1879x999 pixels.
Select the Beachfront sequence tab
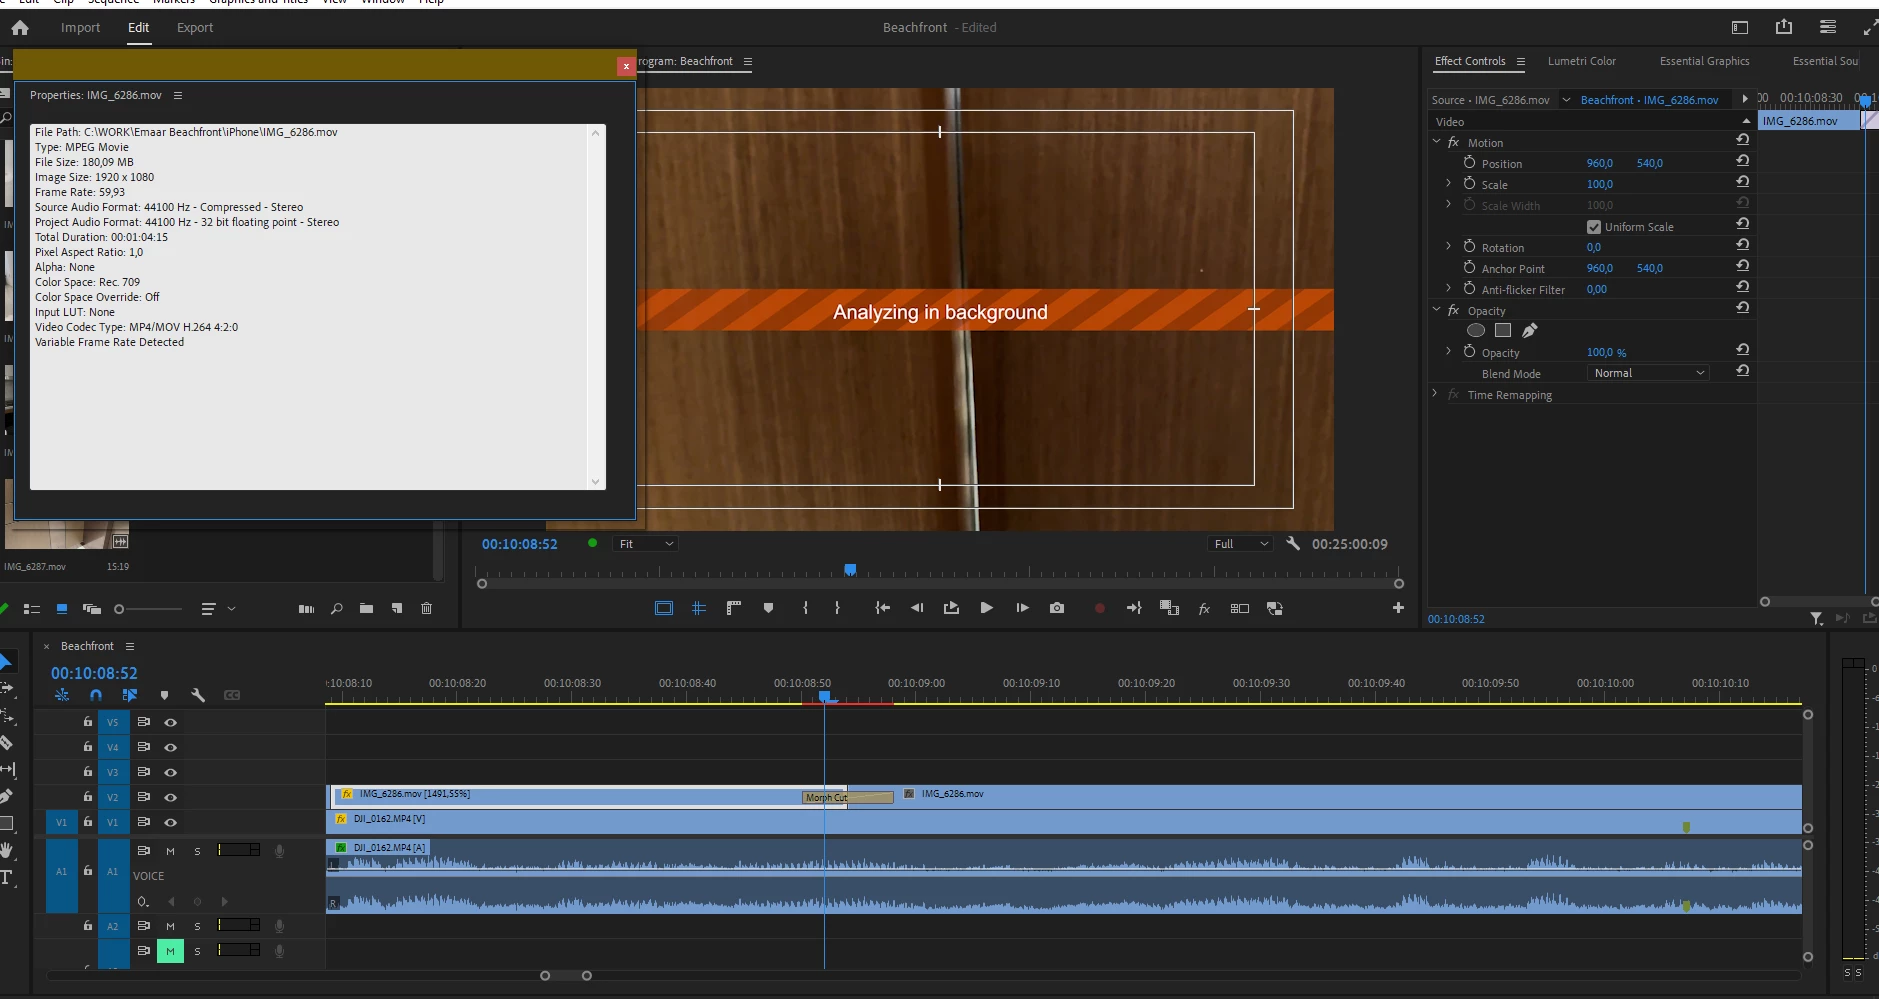coord(87,646)
